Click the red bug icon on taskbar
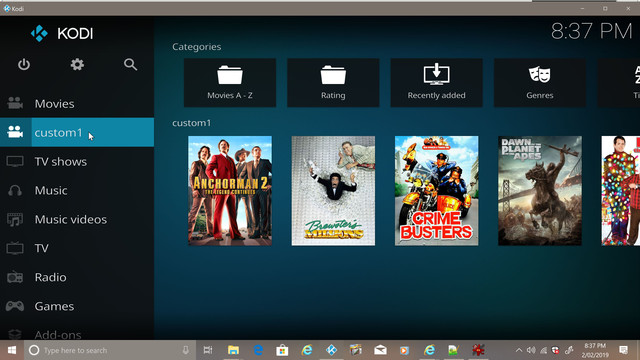The width and height of the screenshot is (640, 360). coord(478,350)
